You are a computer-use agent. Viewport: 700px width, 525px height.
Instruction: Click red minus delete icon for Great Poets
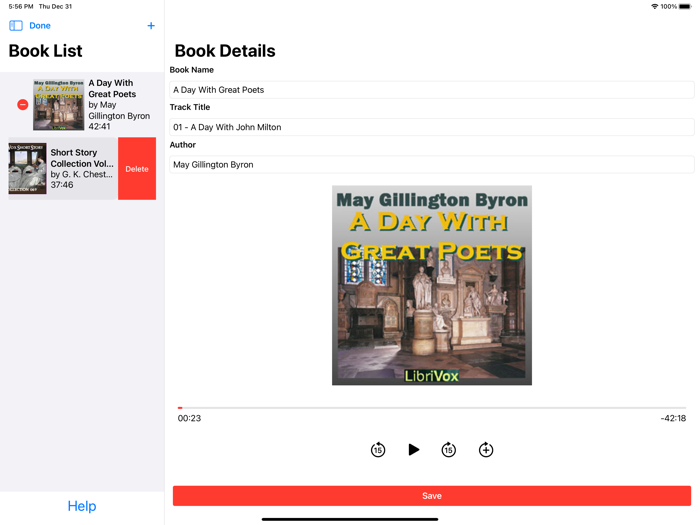23,104
